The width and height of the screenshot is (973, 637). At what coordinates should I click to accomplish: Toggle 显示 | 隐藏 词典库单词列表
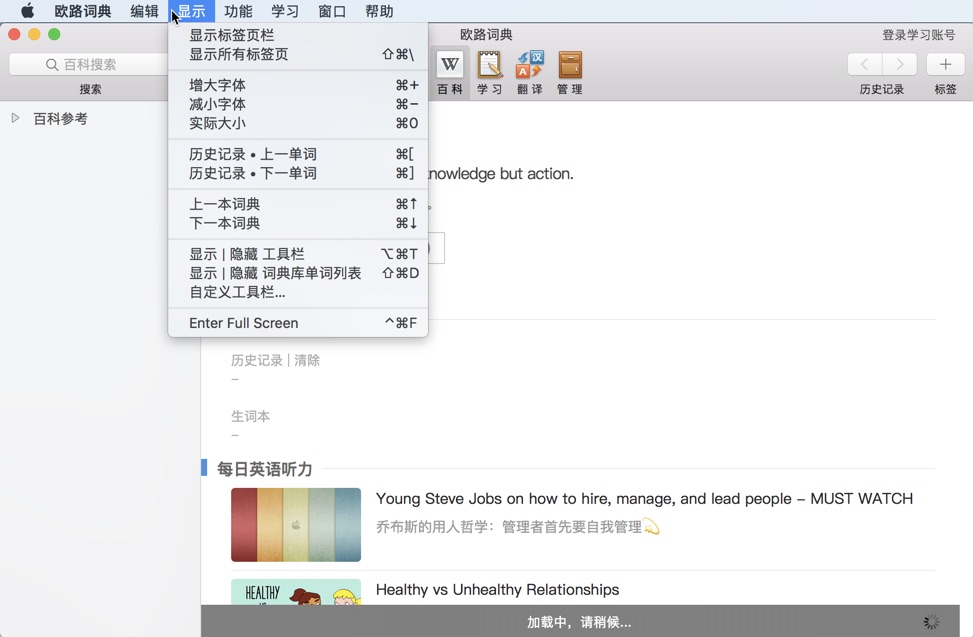(298, 274)
